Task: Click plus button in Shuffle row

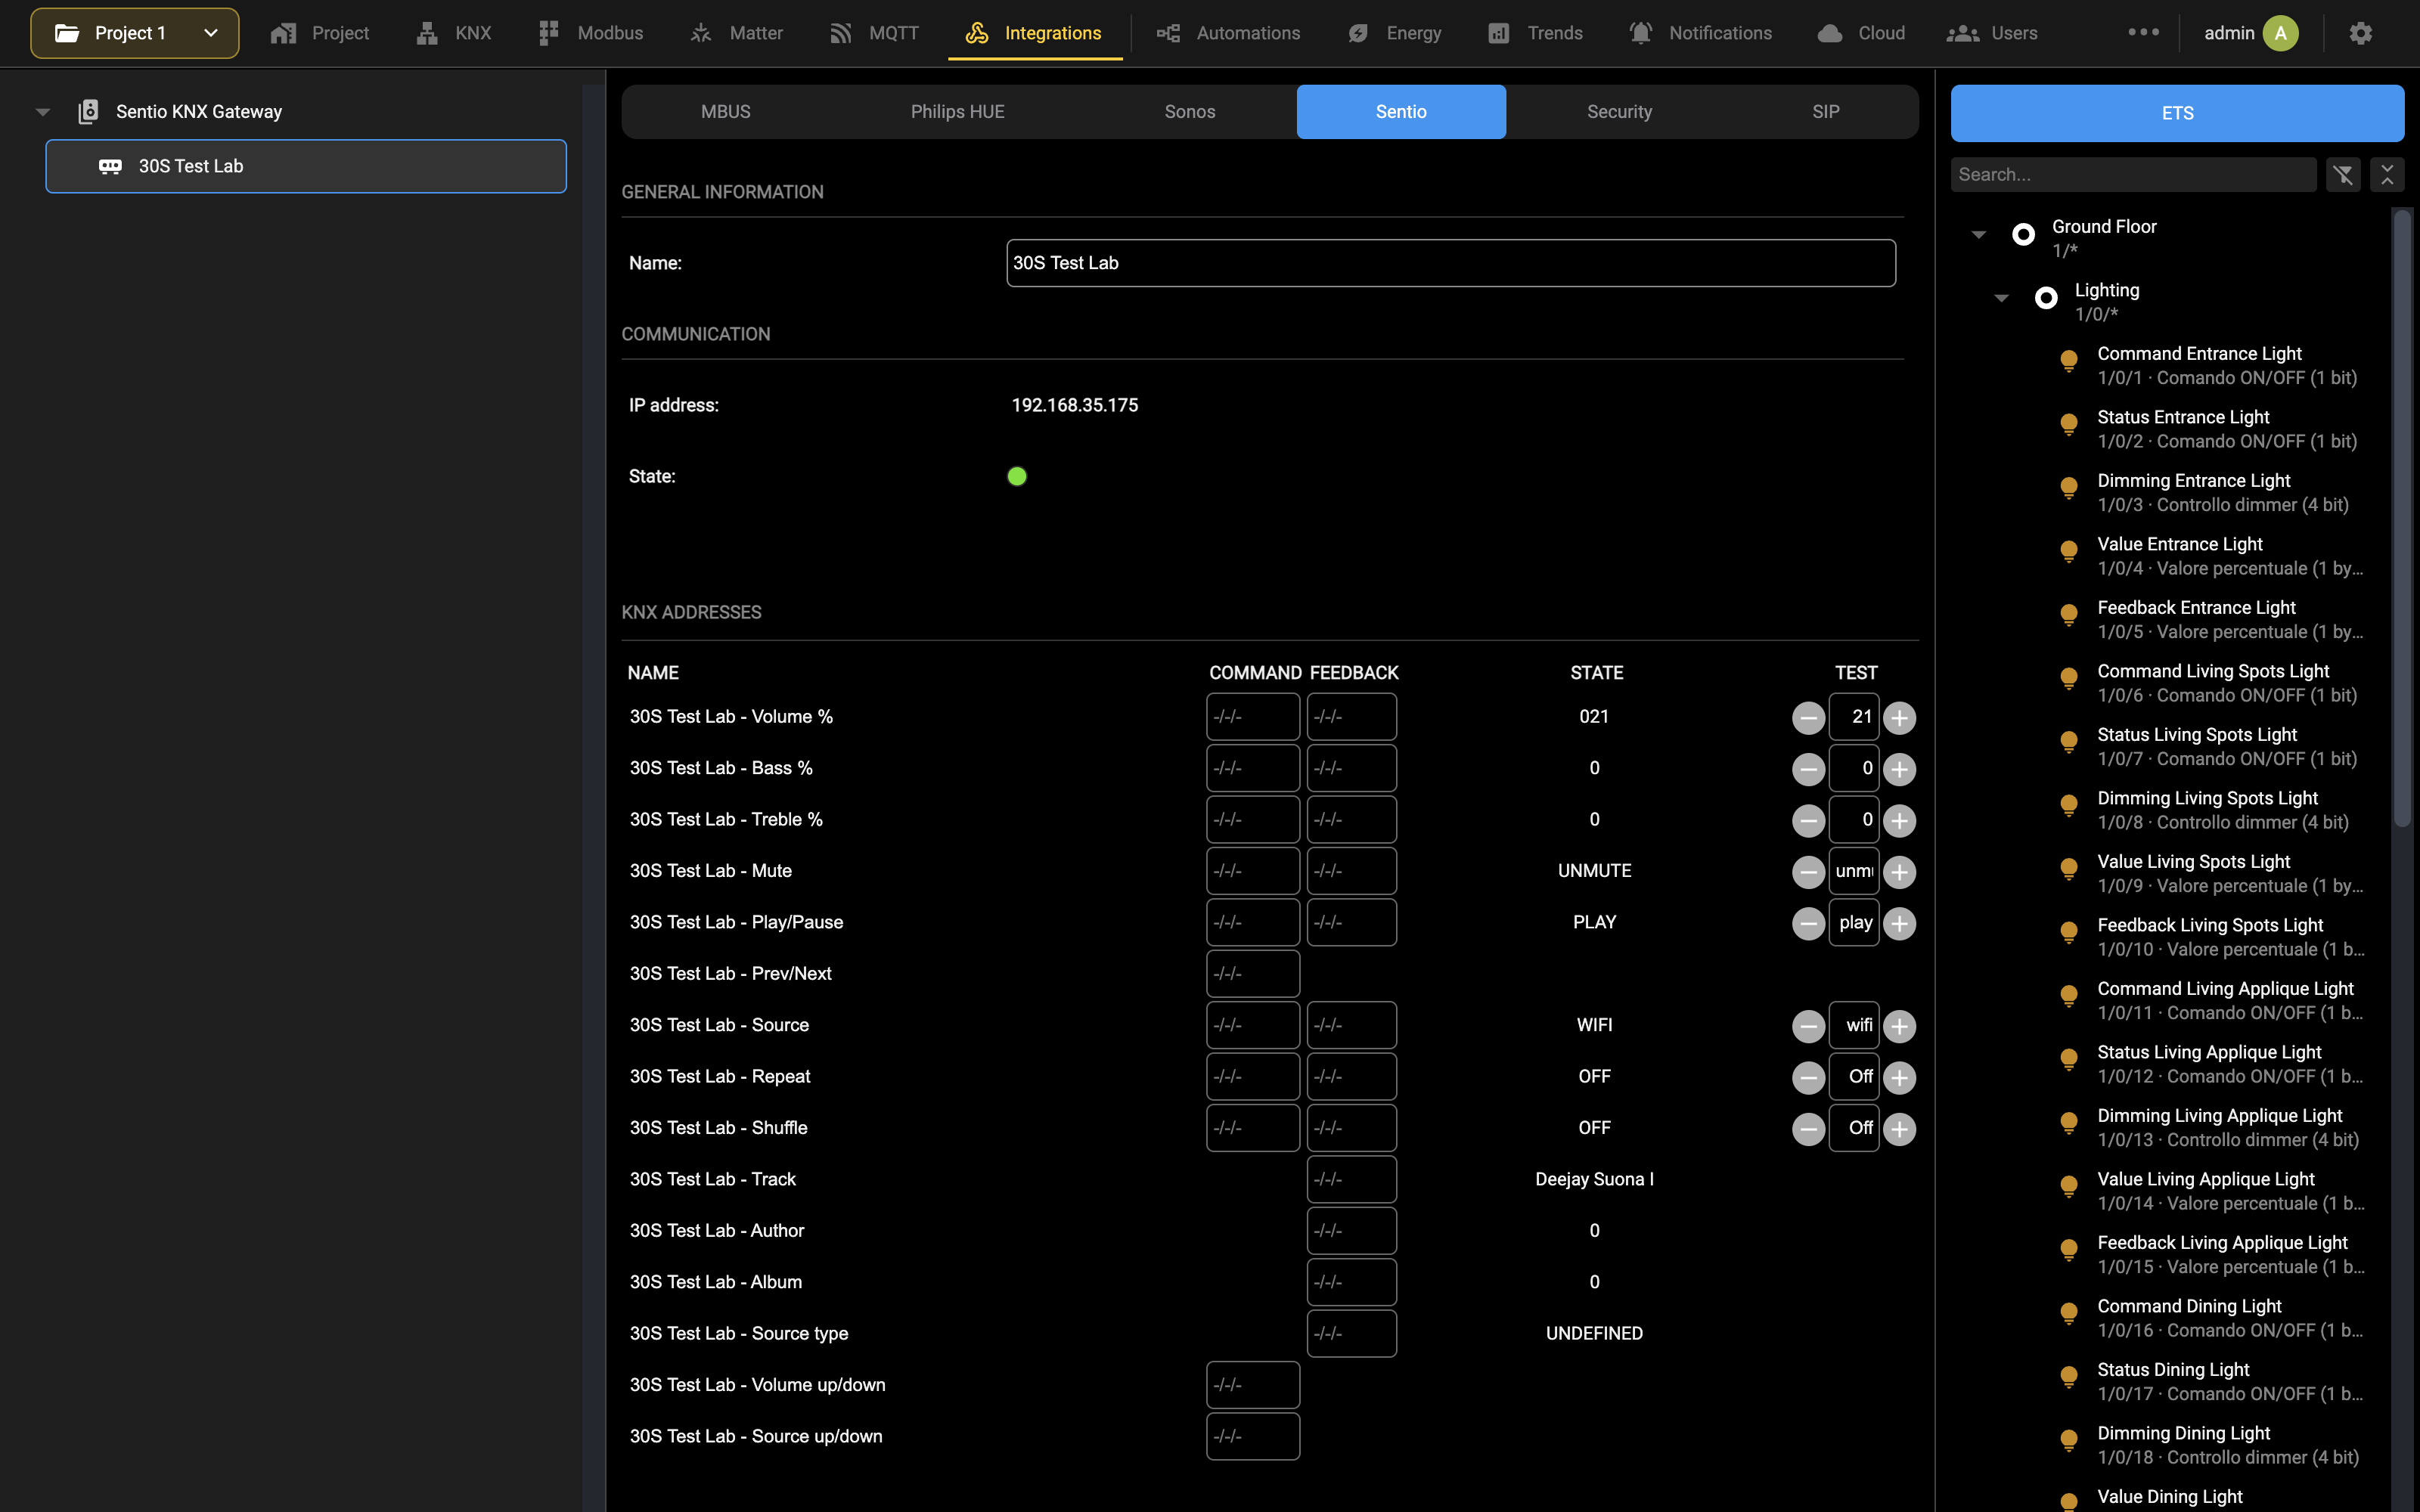Action: tap(1899, 1129)
